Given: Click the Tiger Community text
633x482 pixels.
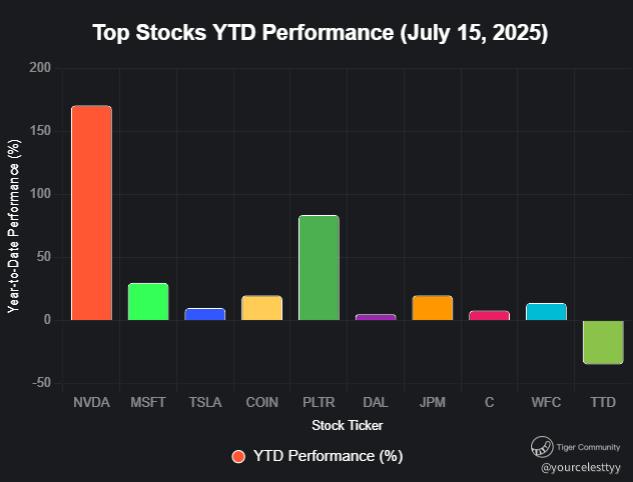Looking at the screenshot, I should click(590, 447).
